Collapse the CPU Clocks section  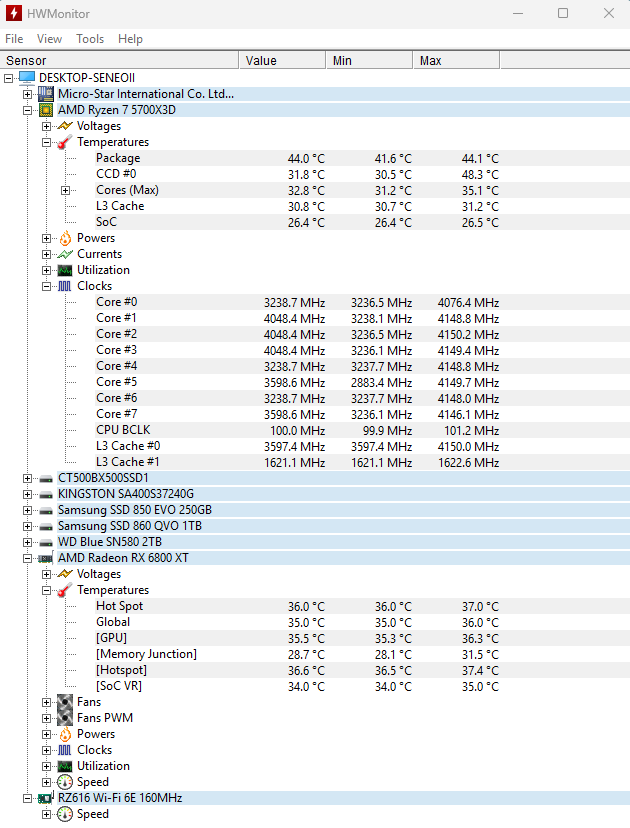point(46,286)
